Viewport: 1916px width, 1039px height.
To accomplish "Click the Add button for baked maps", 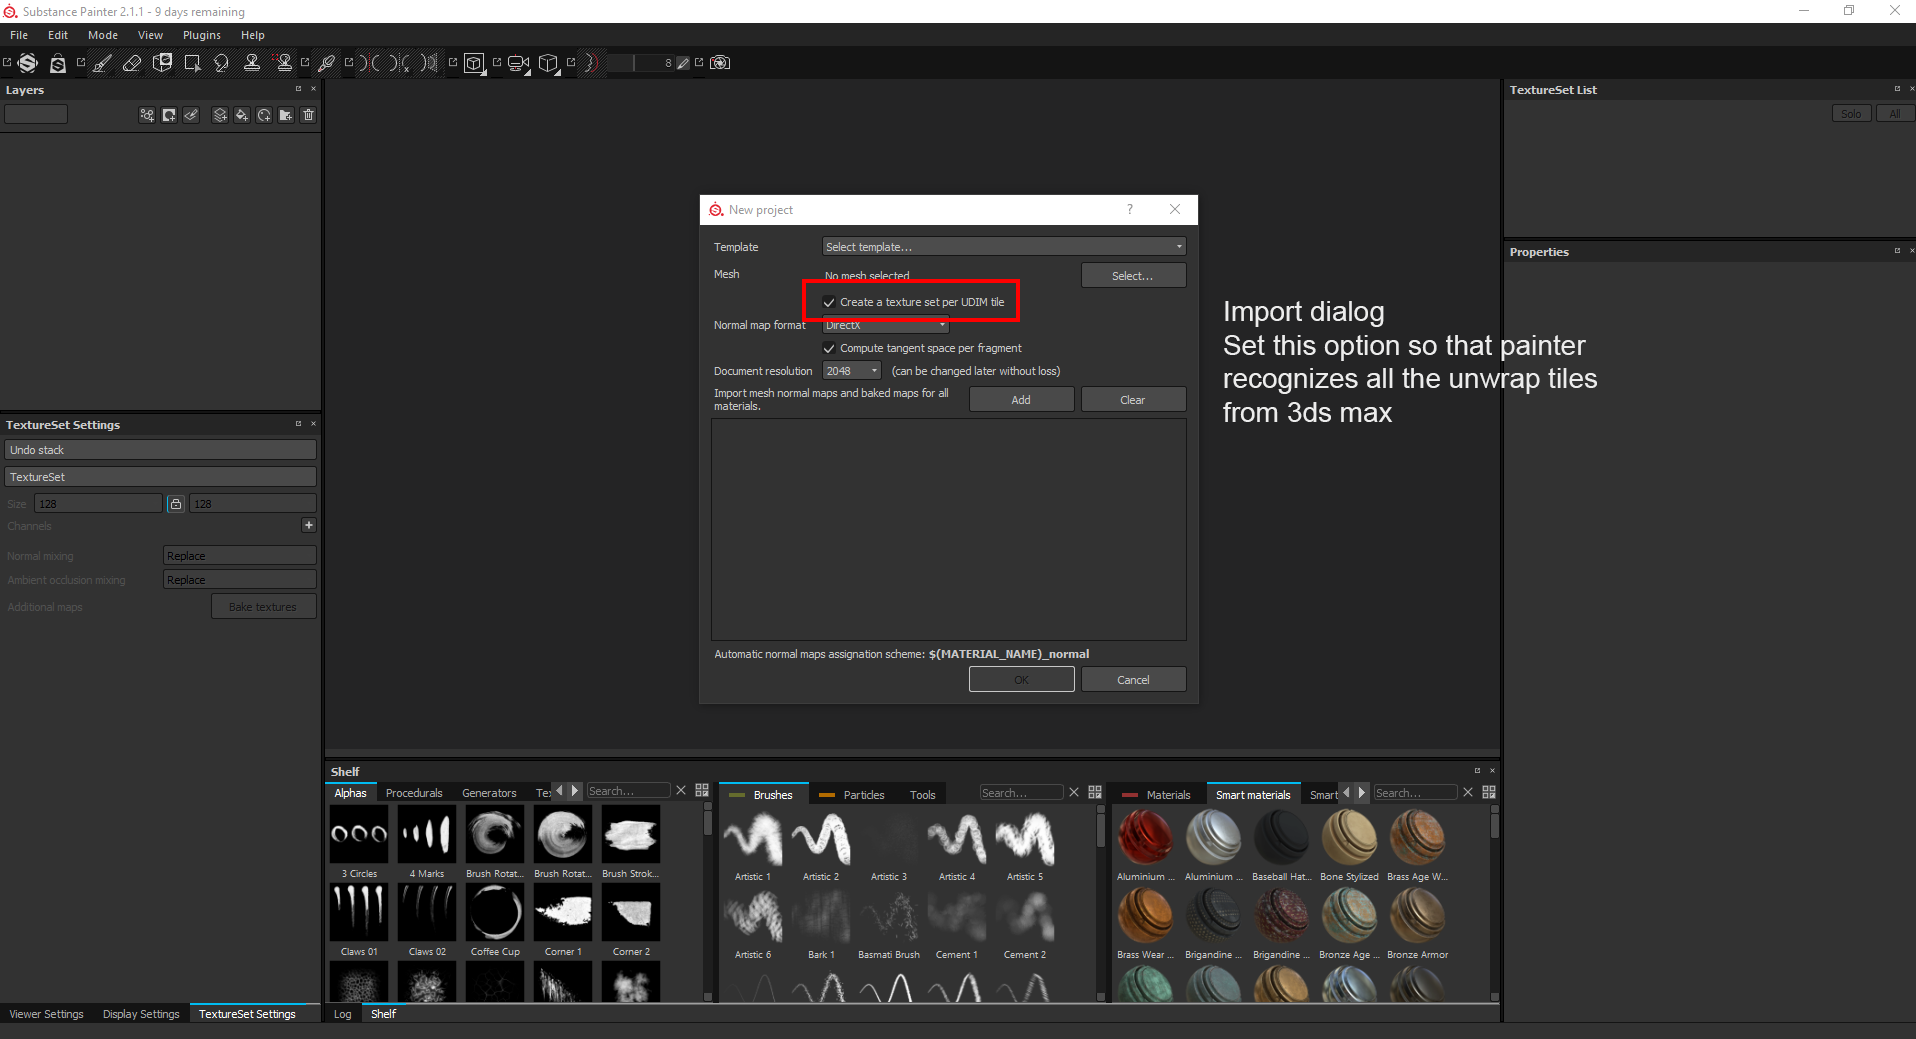I will 1021,400.
